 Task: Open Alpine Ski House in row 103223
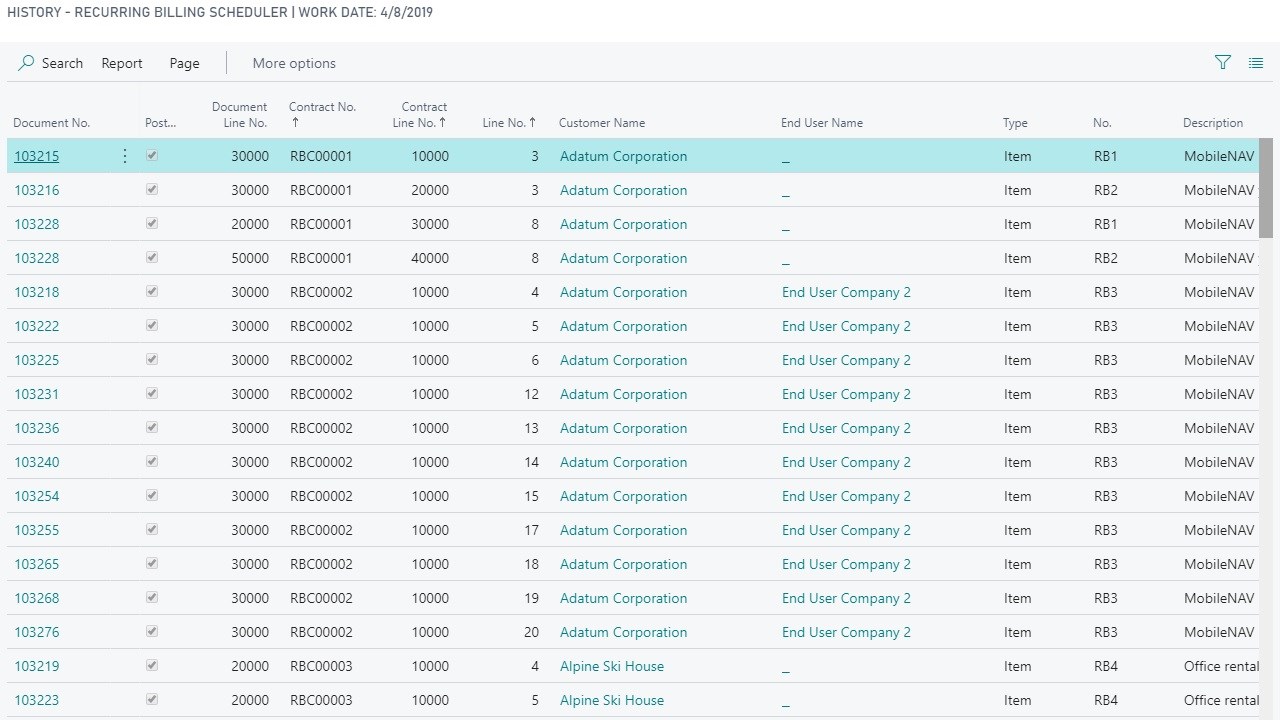[x=612, y=700]
